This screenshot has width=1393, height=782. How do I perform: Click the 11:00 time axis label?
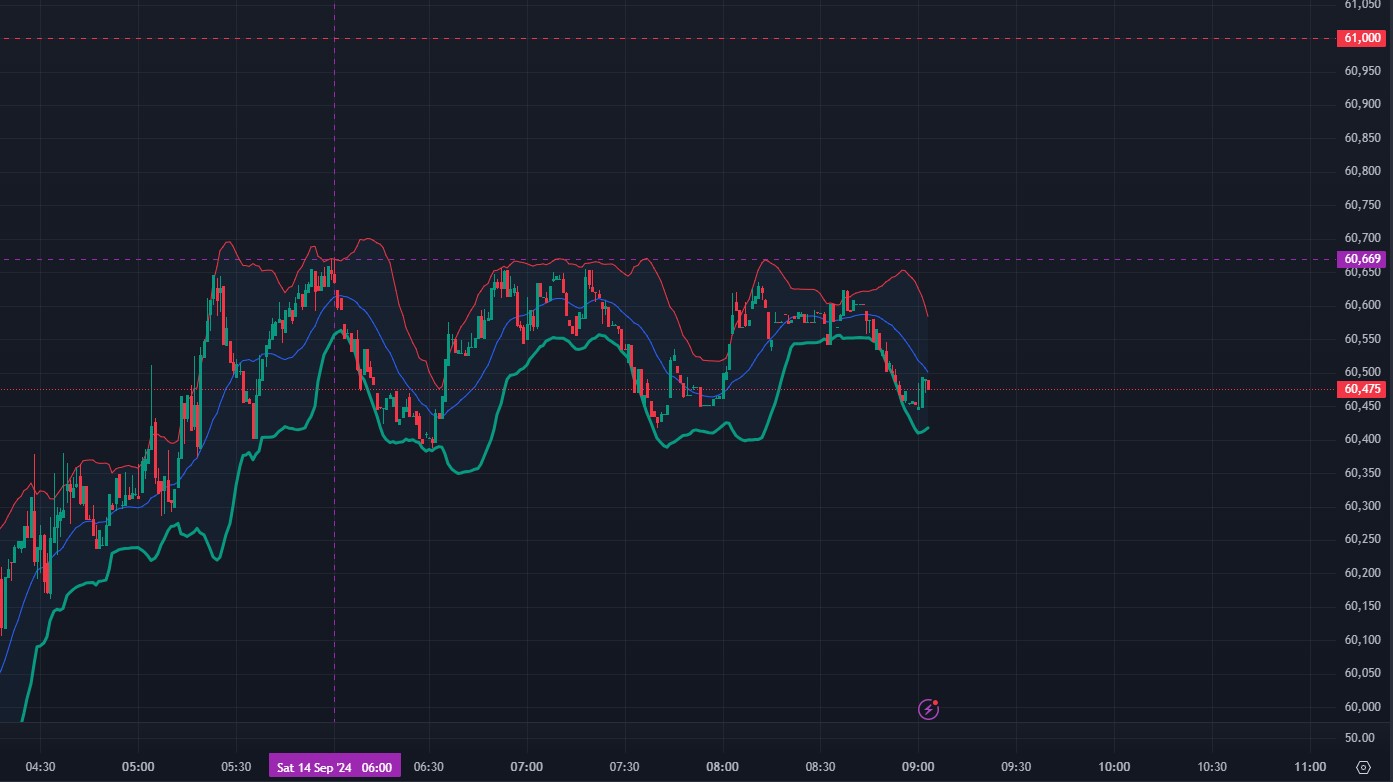click(x=1310, y=767)
